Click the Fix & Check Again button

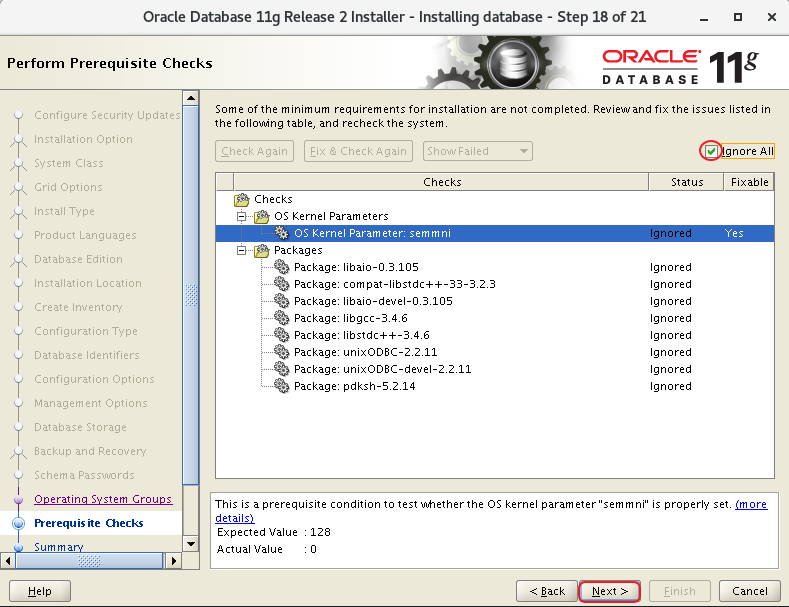pyautogui.click(x=358, y=151)
